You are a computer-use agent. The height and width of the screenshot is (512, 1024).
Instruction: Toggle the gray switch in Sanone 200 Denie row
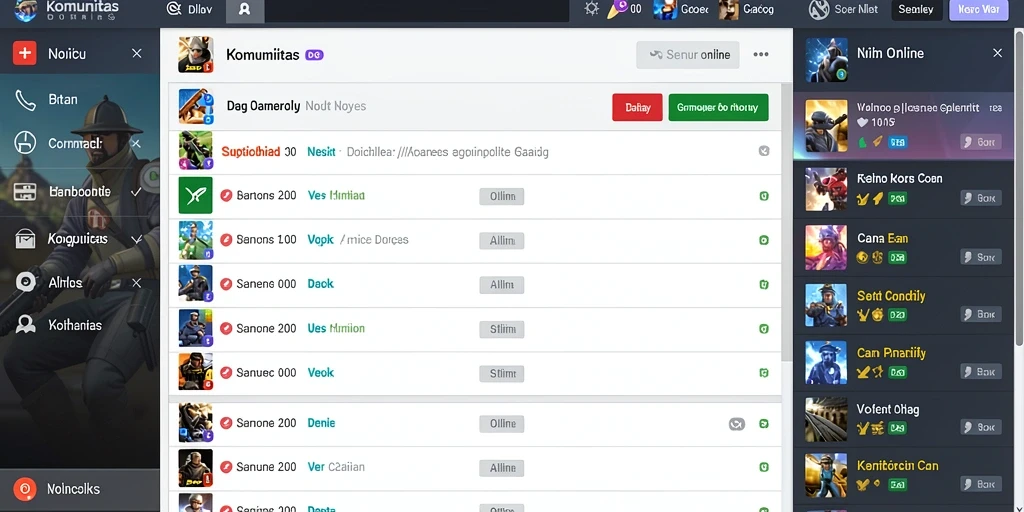click(737, 424)
